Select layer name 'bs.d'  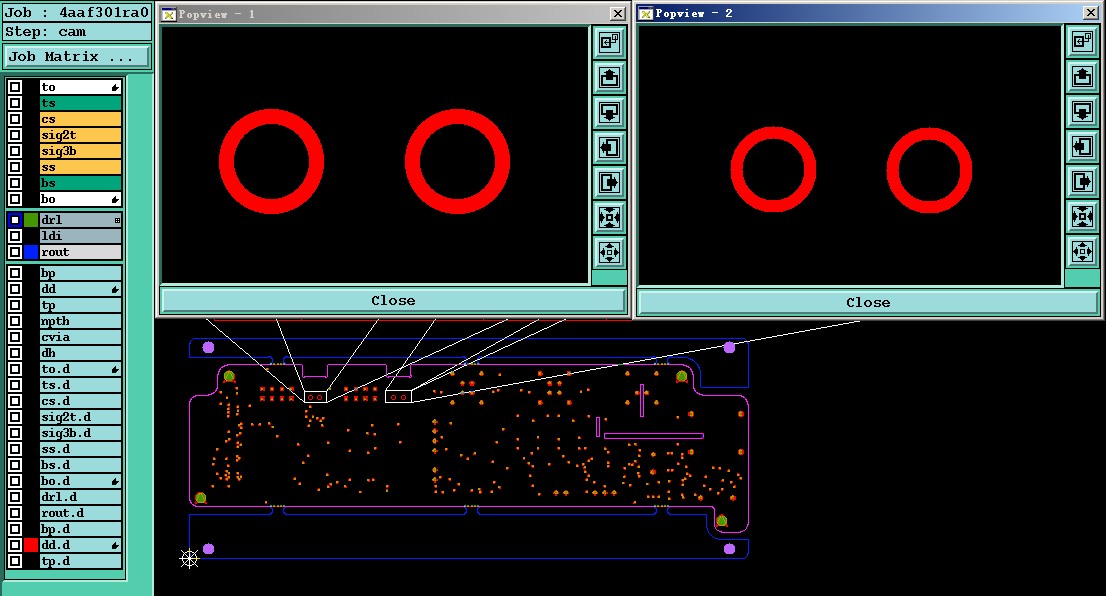click(80, 465)
